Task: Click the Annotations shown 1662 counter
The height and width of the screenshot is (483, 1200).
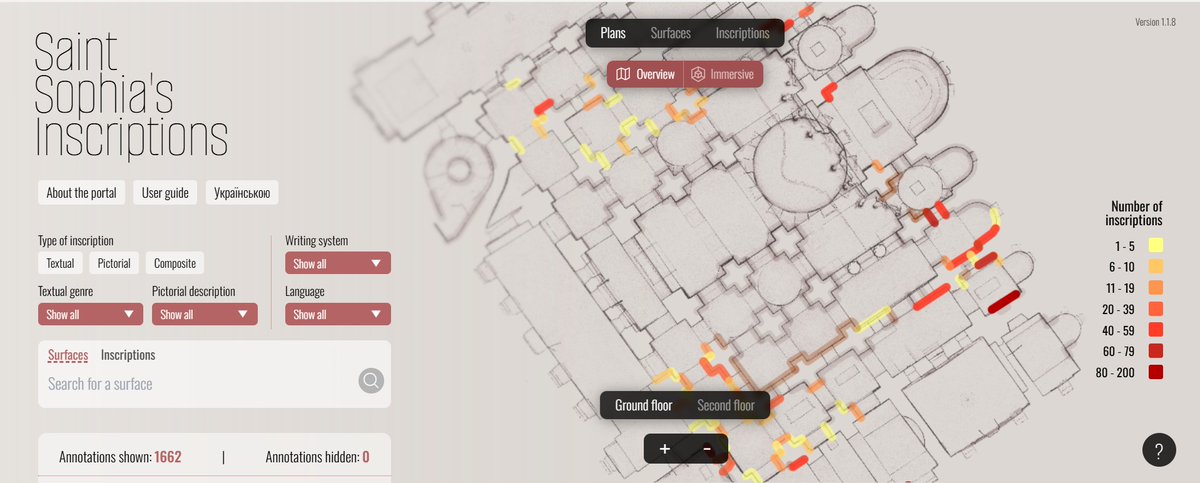Action: pos(120,457)
